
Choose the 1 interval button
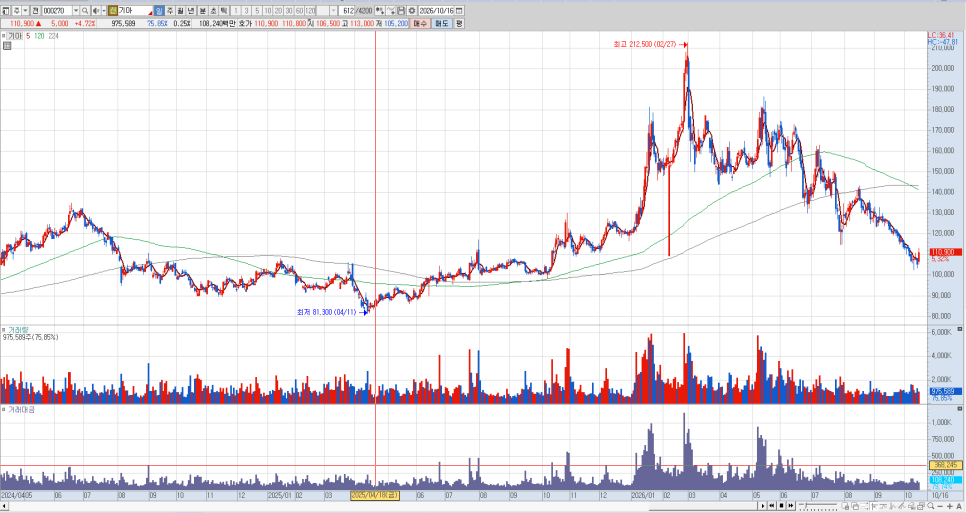pyautogui.click(x=236, y=10)
